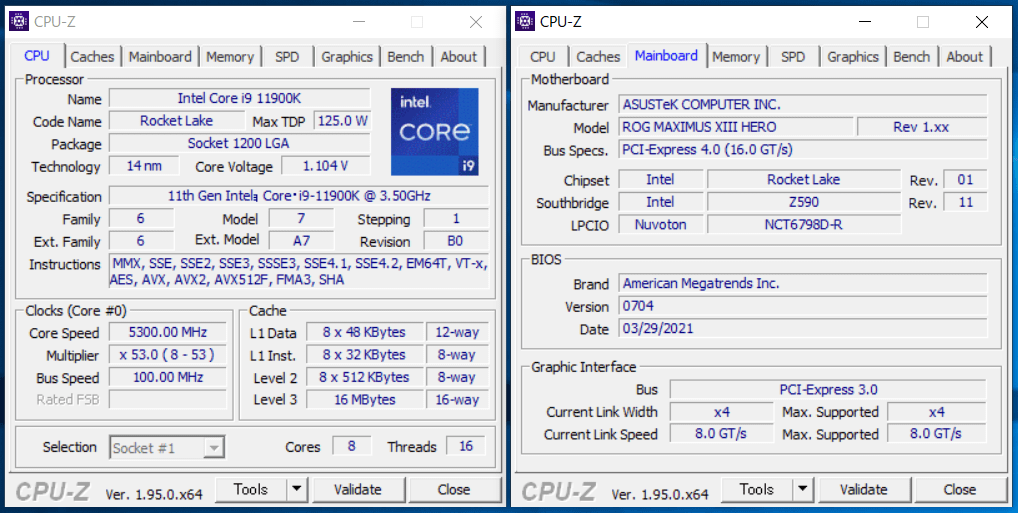Screen dimensions: 1018x513
Task: Select Graphics tab in left window
Action: 347,56
